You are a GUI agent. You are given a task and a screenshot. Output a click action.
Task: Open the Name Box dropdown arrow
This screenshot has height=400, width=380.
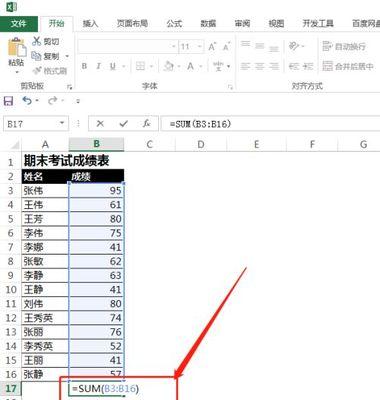(62, 124)
